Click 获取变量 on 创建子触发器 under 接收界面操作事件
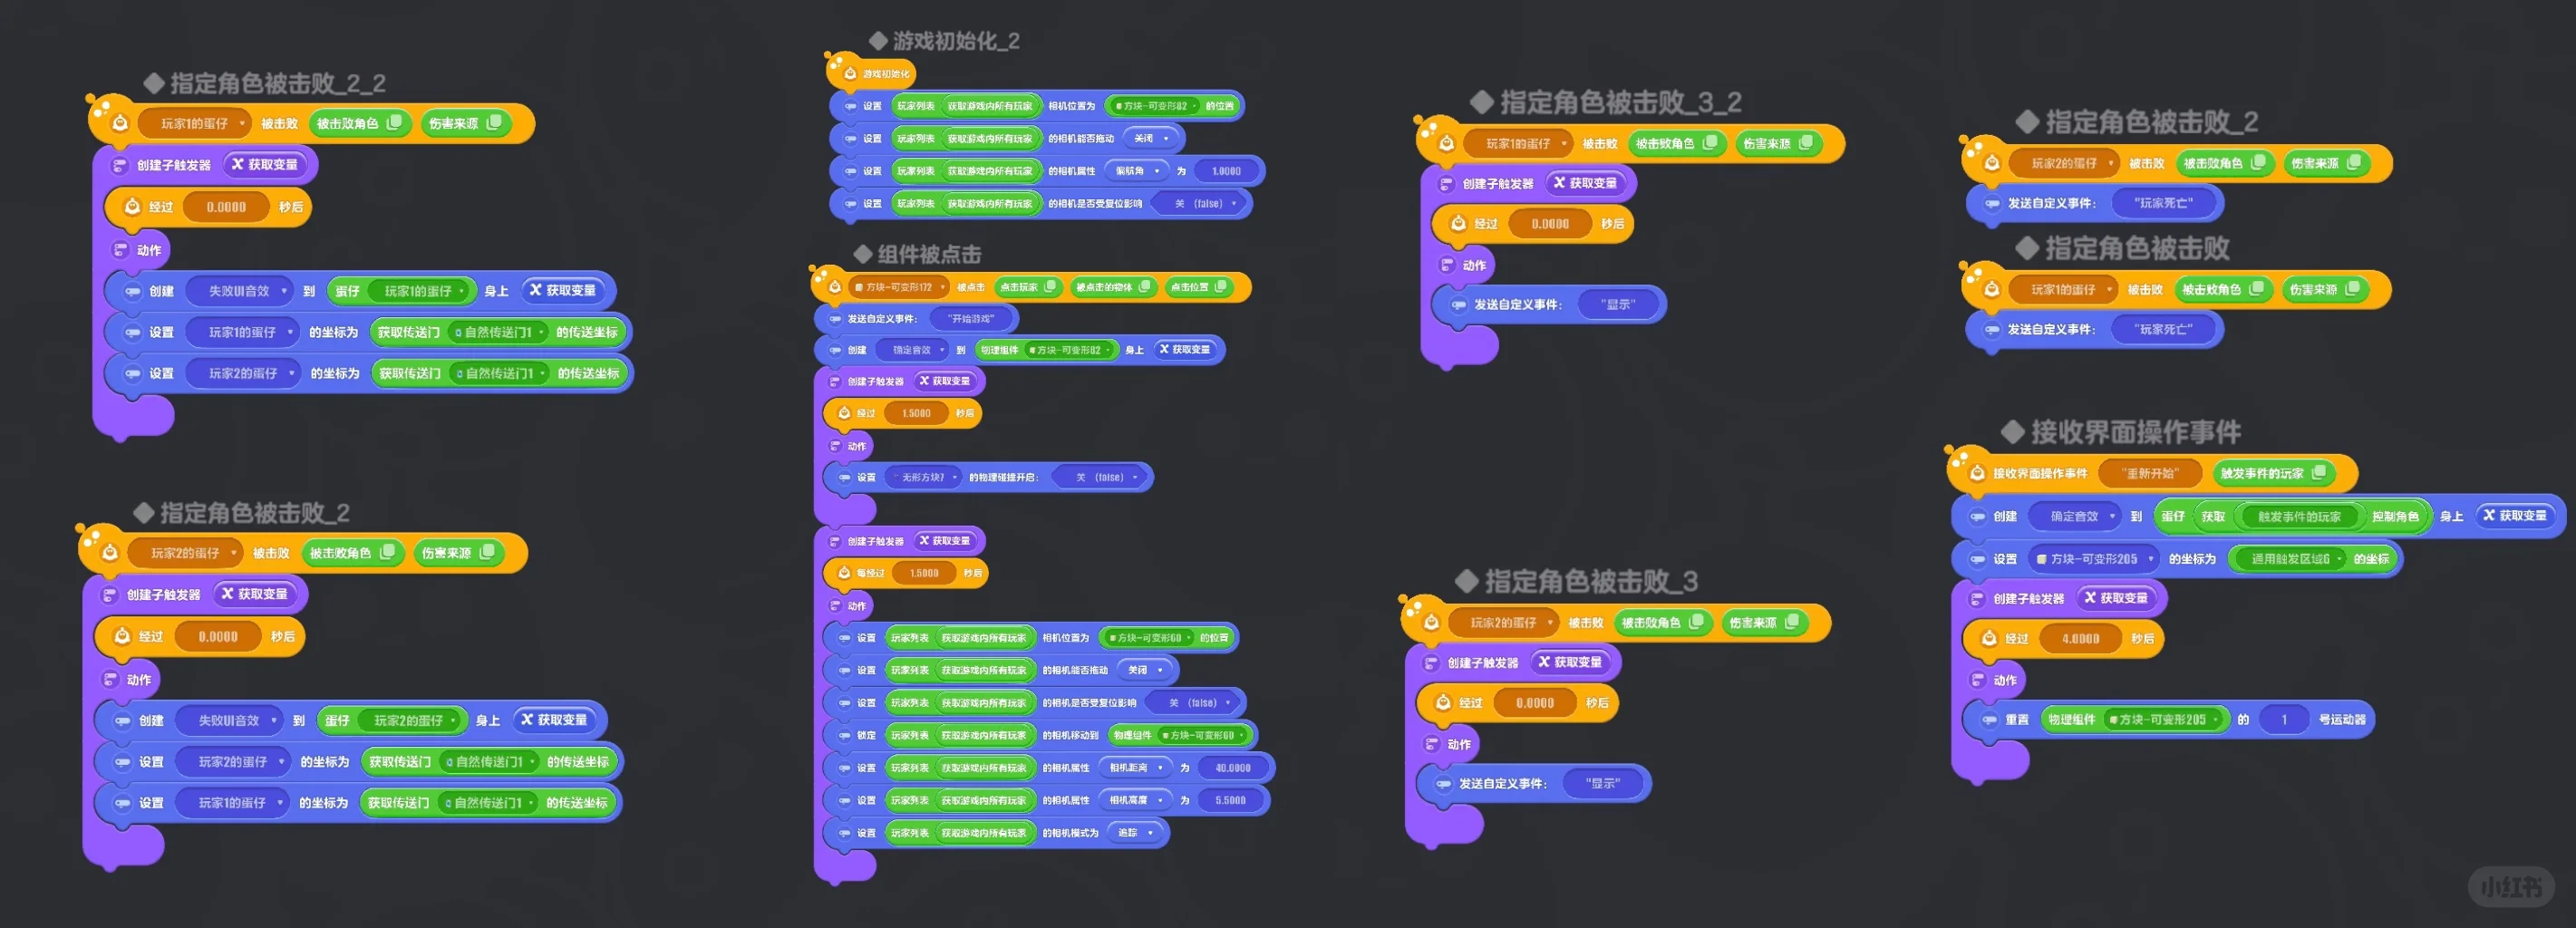The width and height of the screenshot is (2576, 928). 2116,598
